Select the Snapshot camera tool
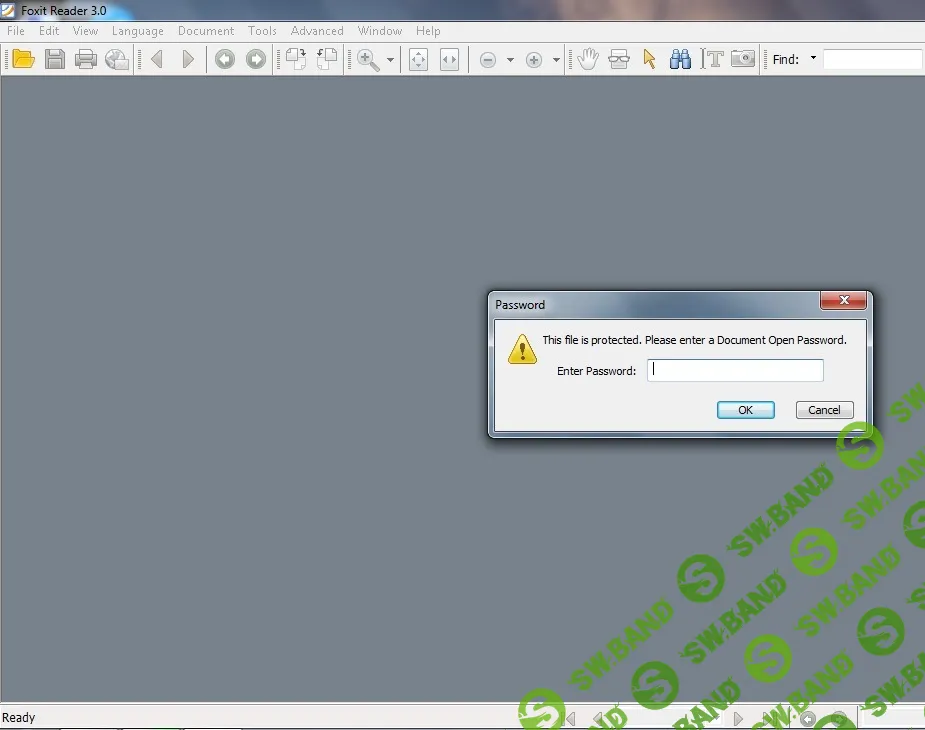The height and width of the screenshot is (730, 925). (x=742, y=60)
